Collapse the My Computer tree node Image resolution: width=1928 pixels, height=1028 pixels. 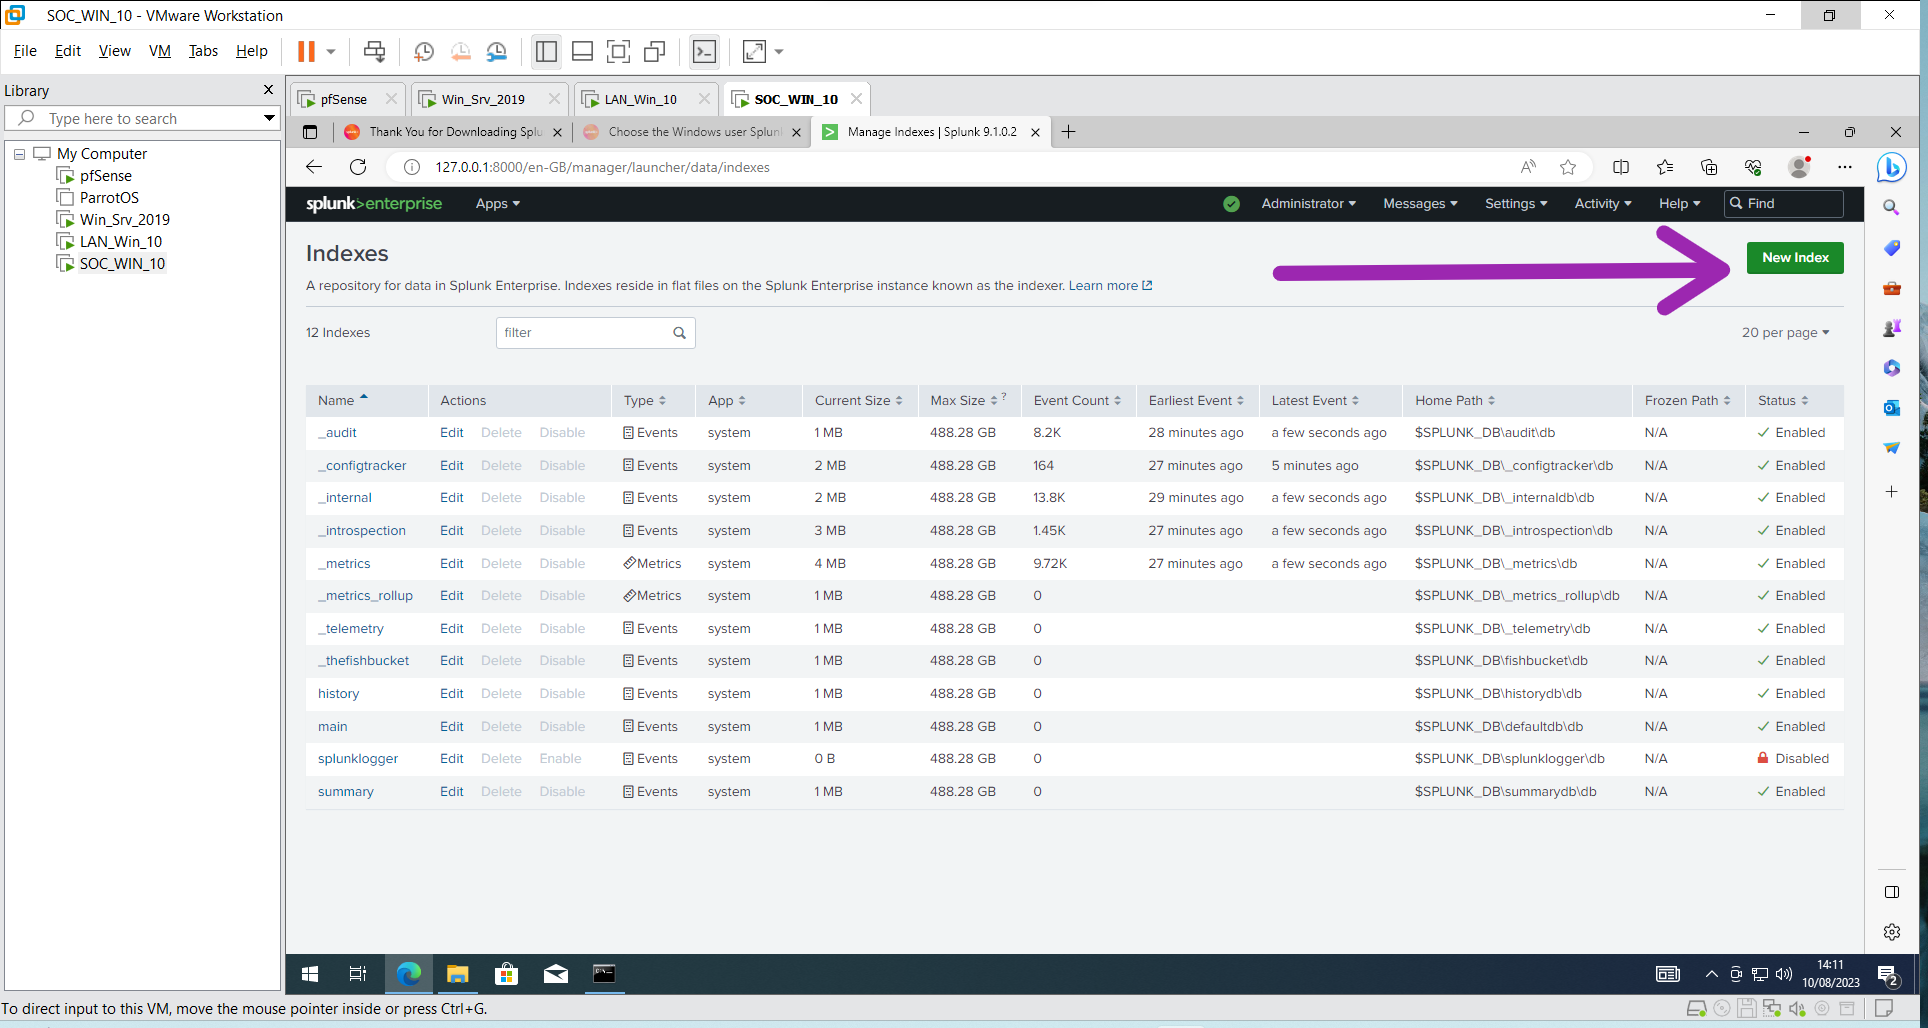coord(19,154)
